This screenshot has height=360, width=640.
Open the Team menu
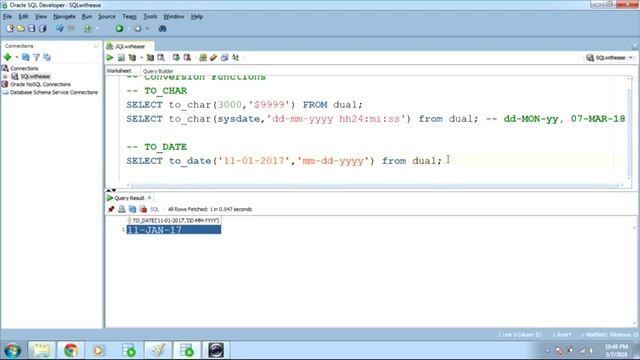(x=129, y=16)
